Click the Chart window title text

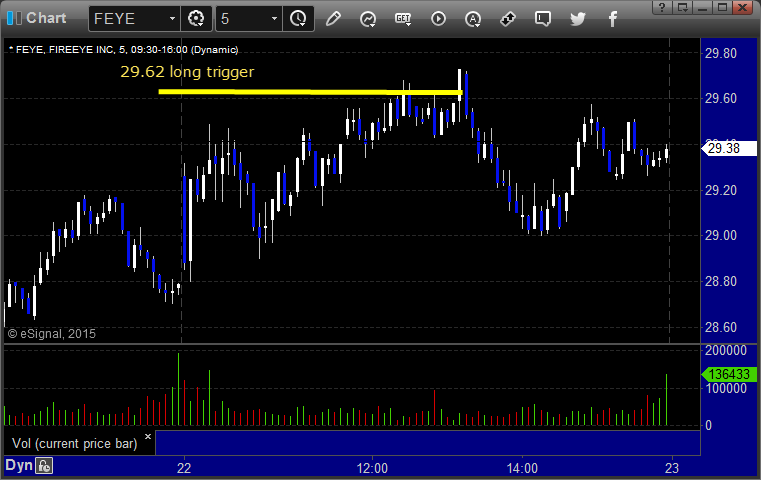click(x=46, y=18)
